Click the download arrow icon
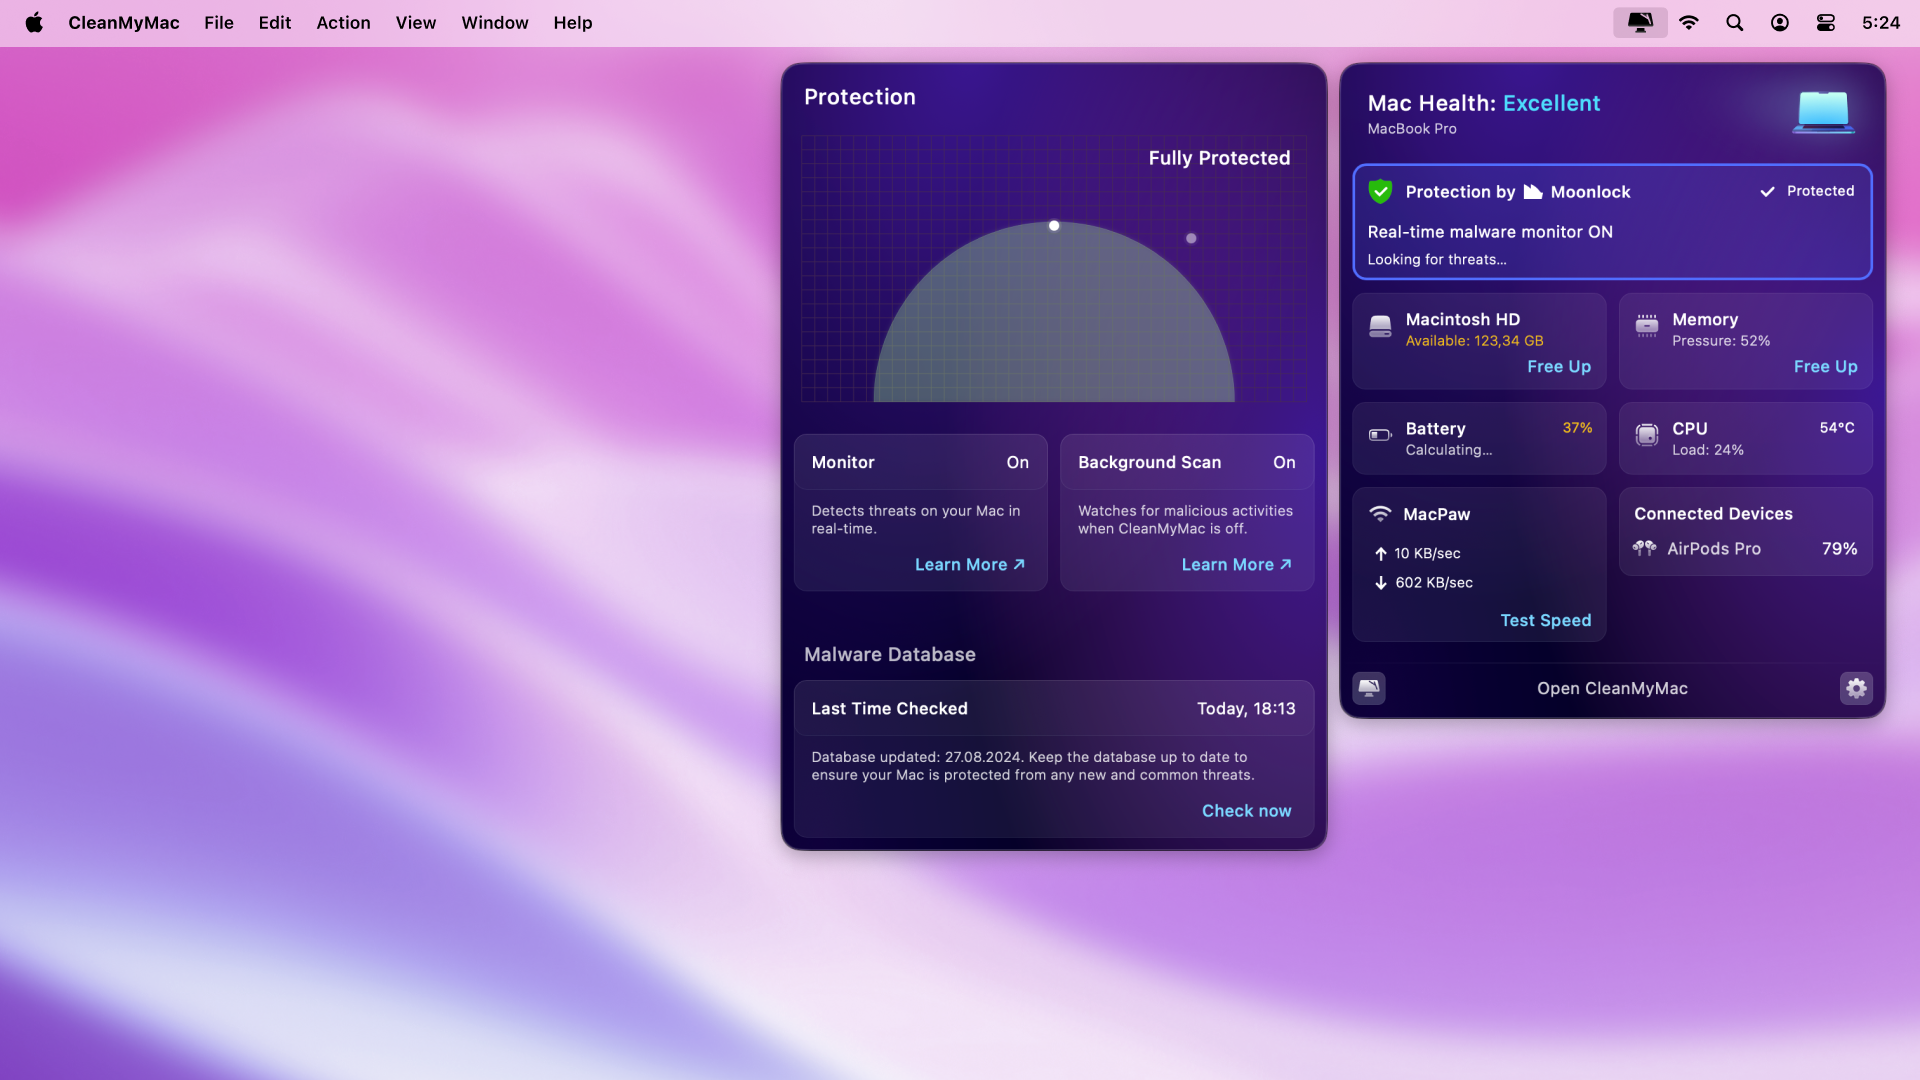This screenshot has width=1920, height=1080. (1380, 582)
